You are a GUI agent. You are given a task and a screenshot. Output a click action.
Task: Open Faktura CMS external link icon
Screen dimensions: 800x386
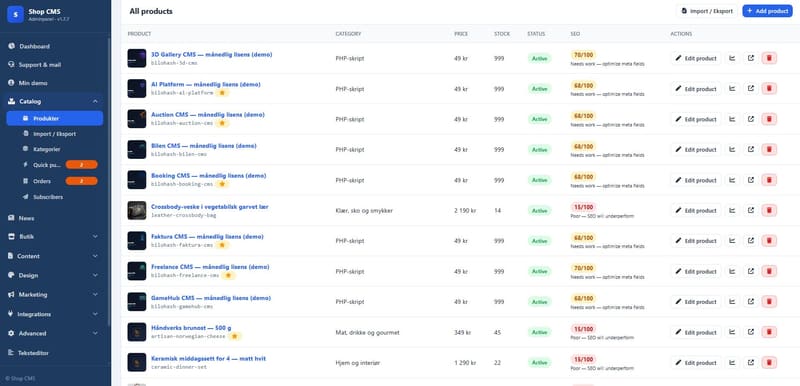[x=751, y=241]
